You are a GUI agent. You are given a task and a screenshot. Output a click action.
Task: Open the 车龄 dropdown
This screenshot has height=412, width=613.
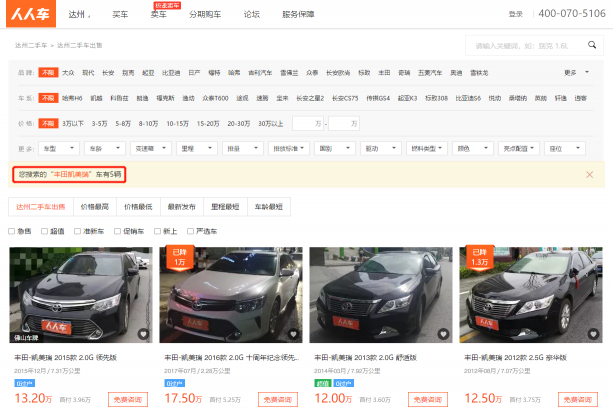[x=105, y=149]
